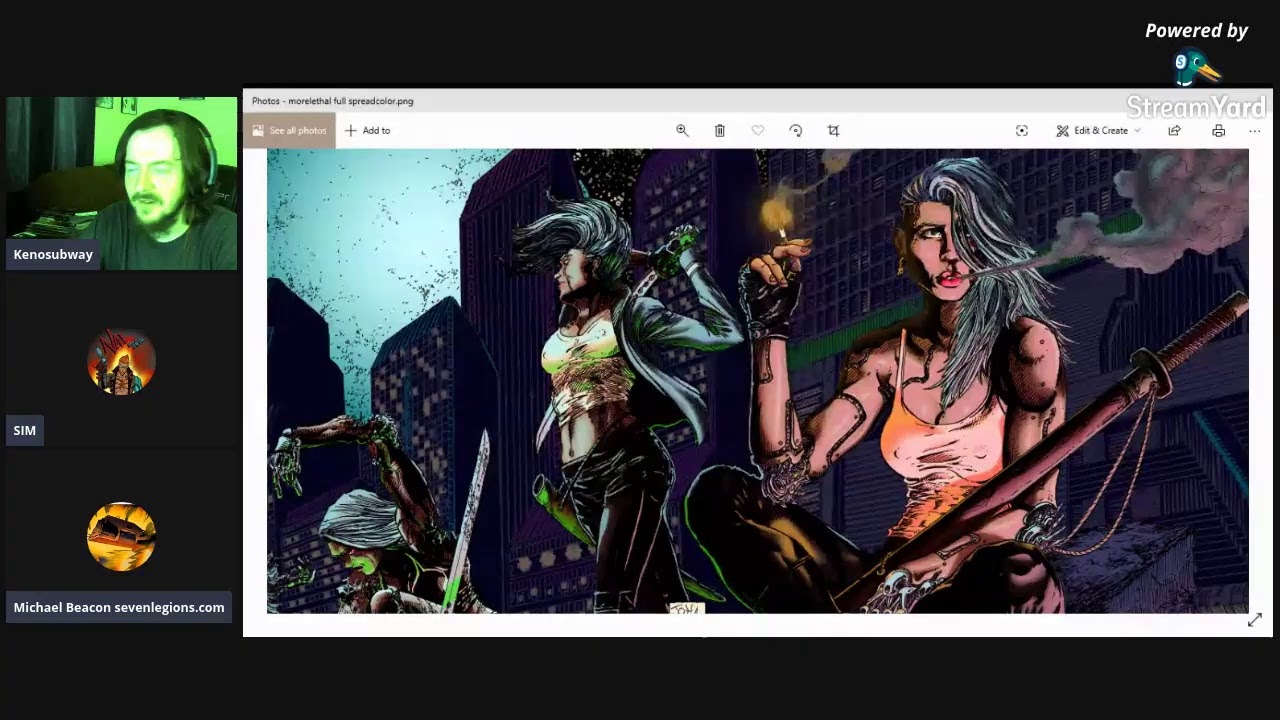The image size is (1280, 720).
Task: Delete the photo with trash icon
Action: click(x=719, y=131)
